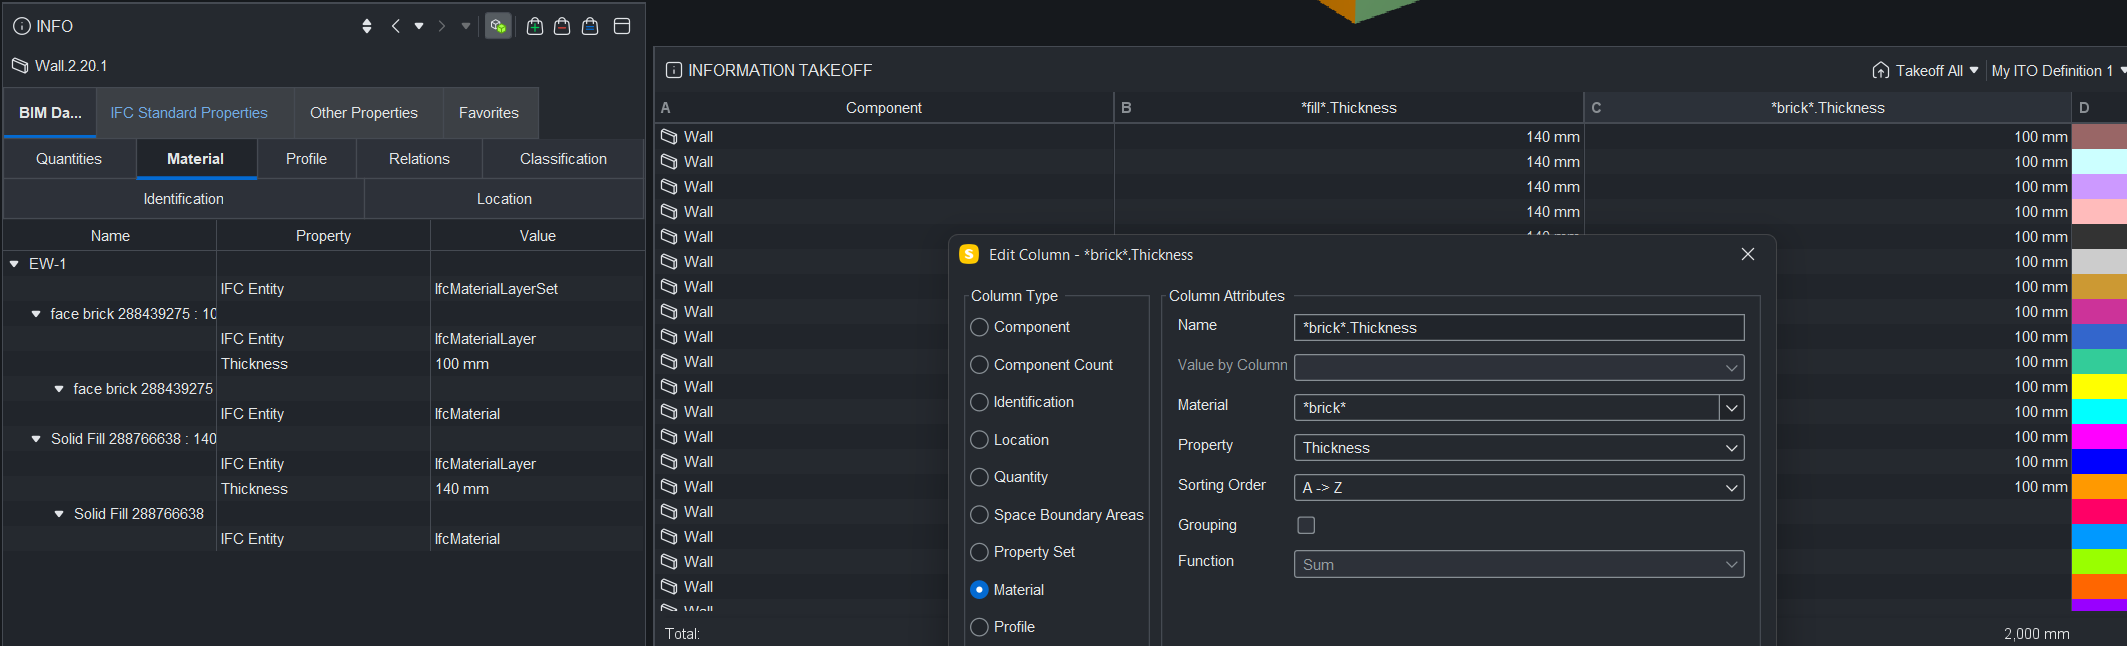This screenshot has height=646, width=2127.
Task: Add to selection basket with the green plus bag
Action: pyautogui.click(x=535, y=26)
